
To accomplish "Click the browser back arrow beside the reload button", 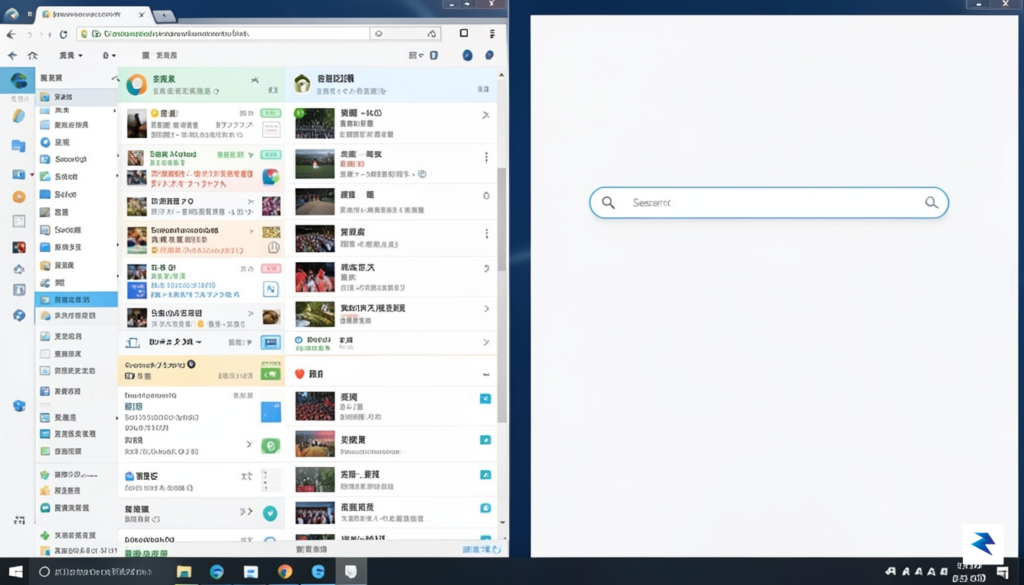I will click(x=11, y=34).
